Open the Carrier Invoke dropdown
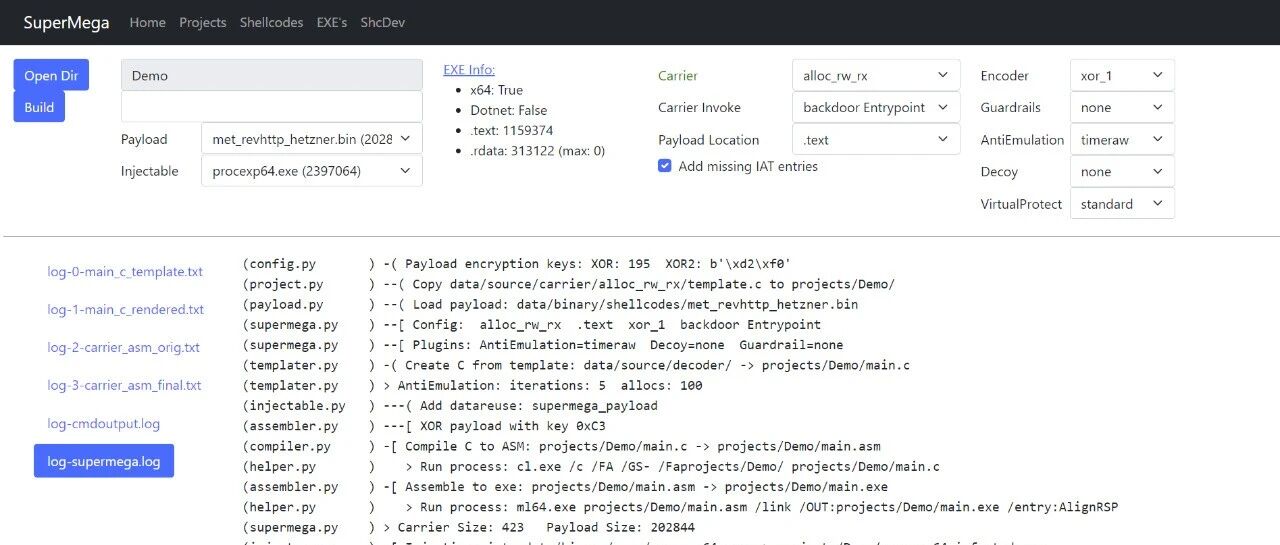The width and height of the screenshot is (1280, 545). pos(876,107)
